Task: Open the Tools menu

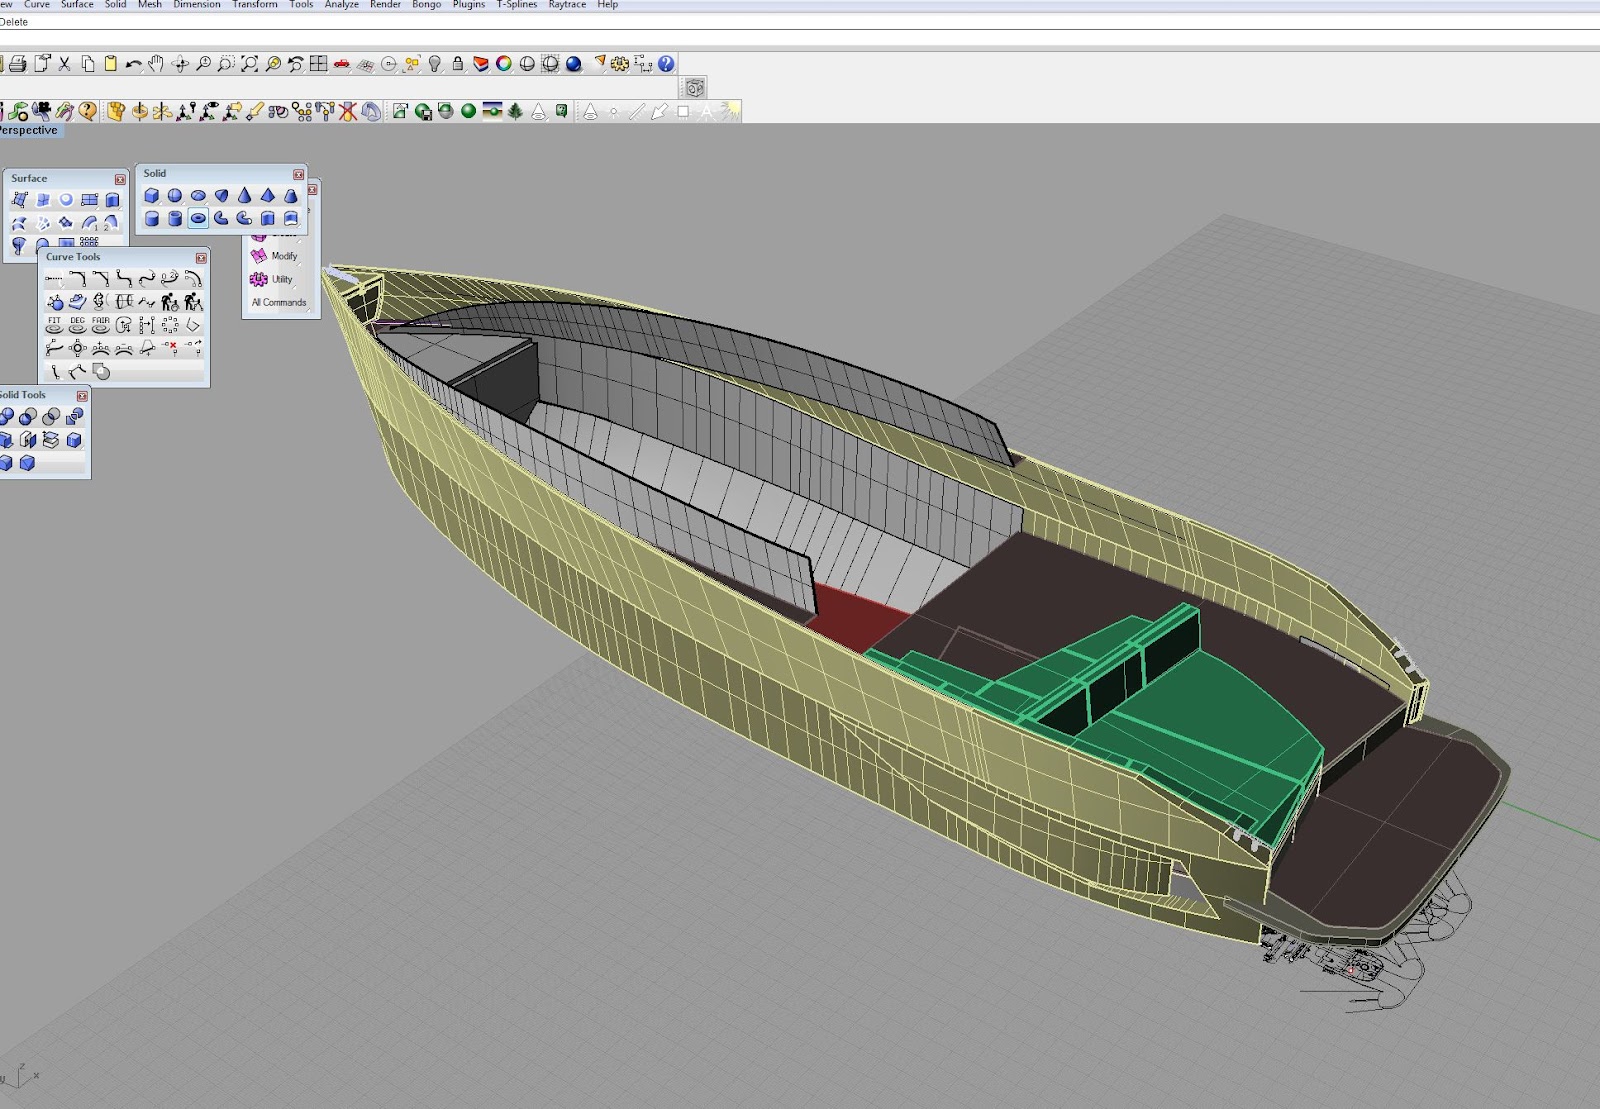Action: pyautogui.click(x=301, y=5)
